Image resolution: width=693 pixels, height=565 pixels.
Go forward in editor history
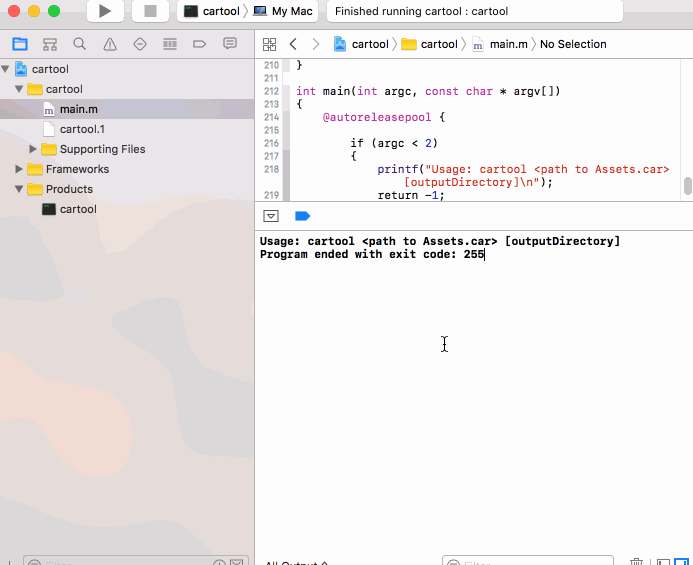316,44
